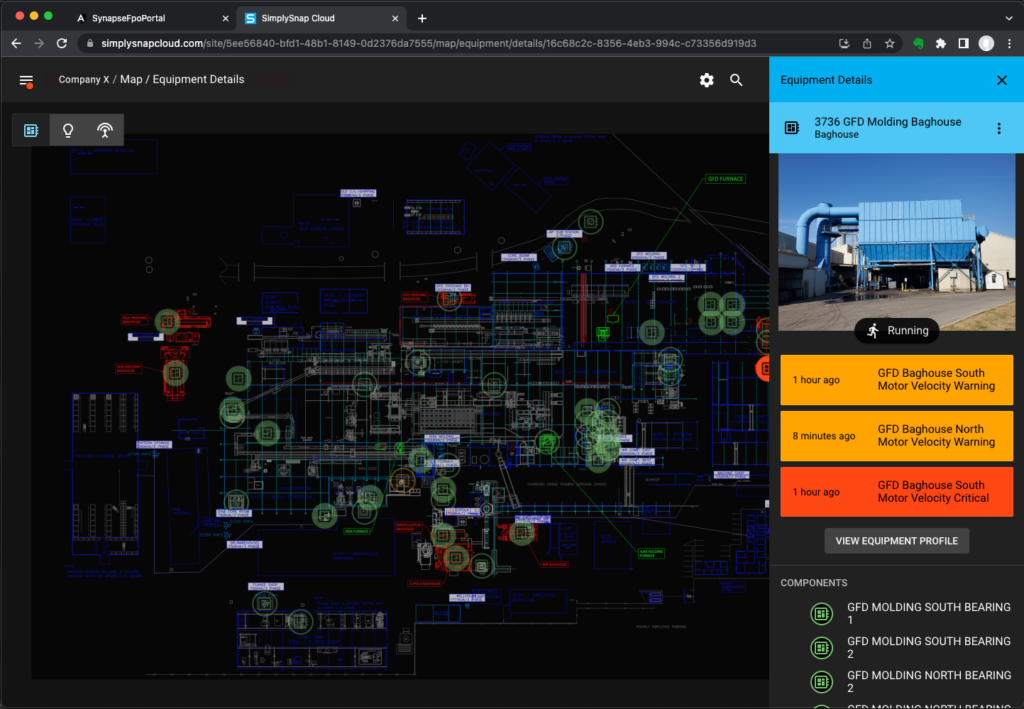Click Map in the breadcrumb navigation

tap(131, 79)
